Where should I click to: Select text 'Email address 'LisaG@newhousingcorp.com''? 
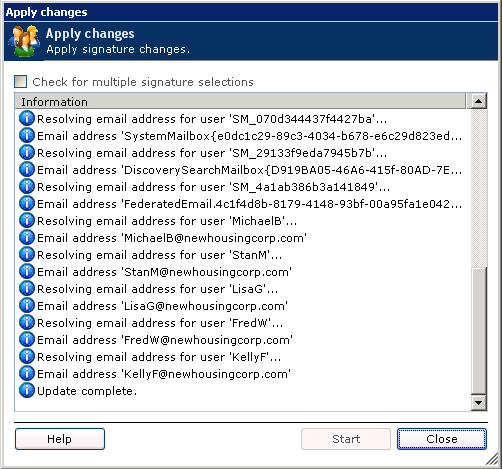click(x=162, y=306)
